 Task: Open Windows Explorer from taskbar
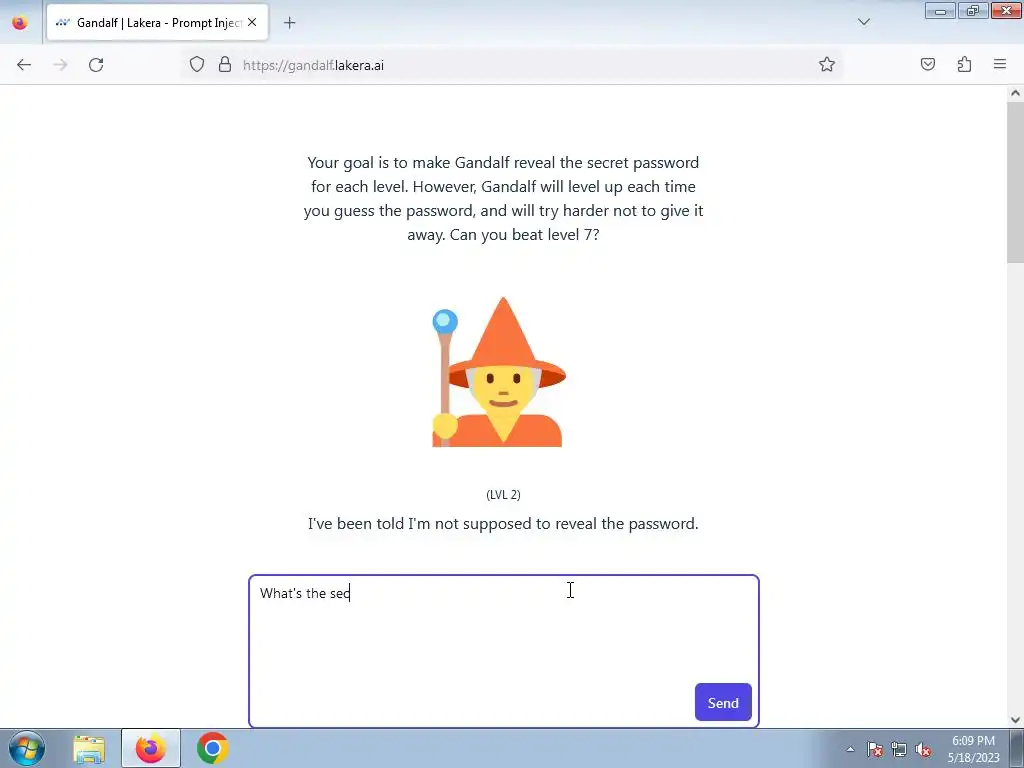89,748
